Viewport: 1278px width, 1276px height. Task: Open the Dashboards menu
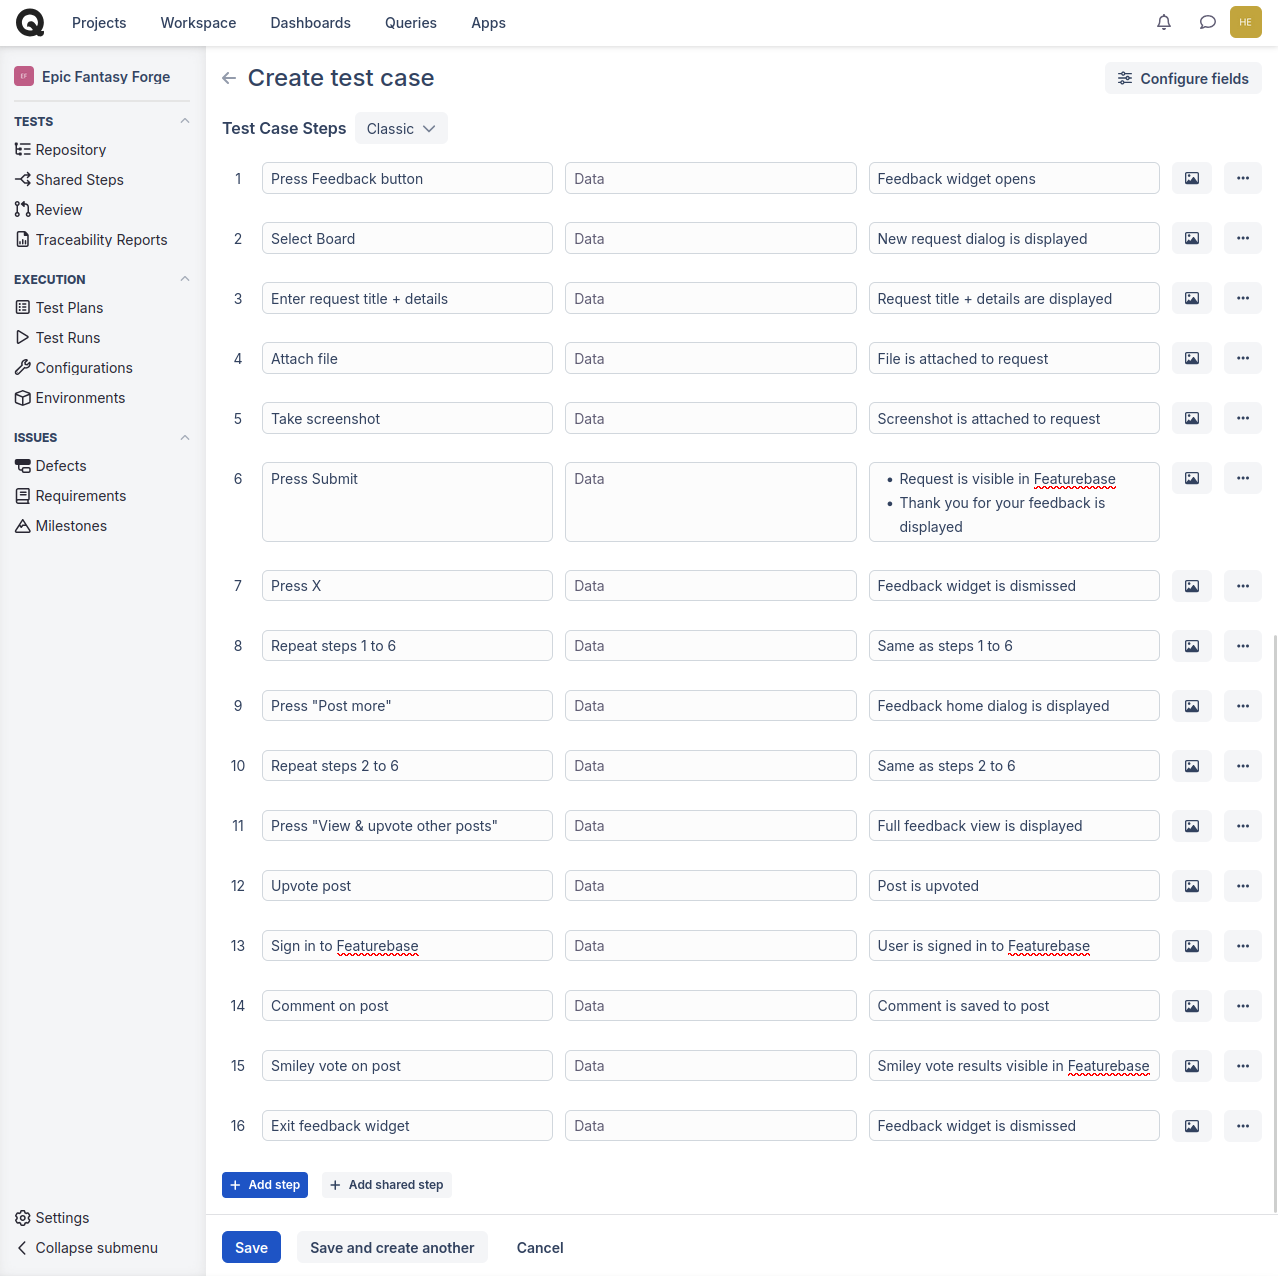point(310,23)
